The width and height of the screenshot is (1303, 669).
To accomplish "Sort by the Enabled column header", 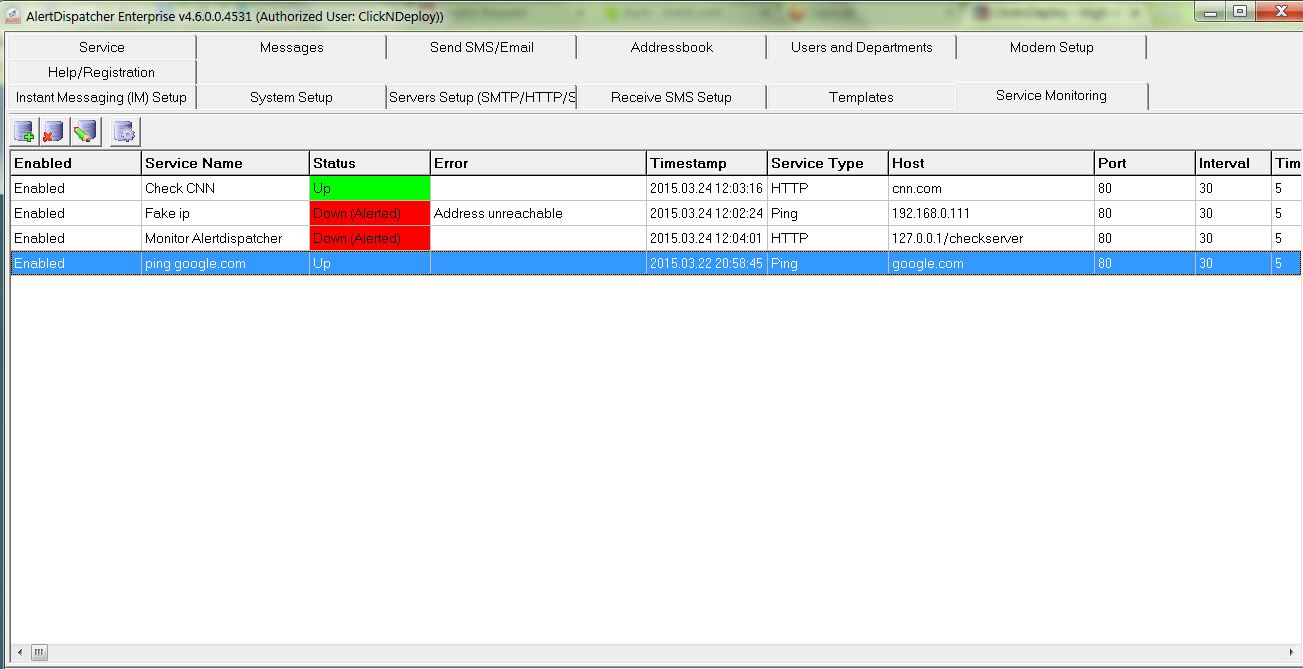I will (76, 163).
